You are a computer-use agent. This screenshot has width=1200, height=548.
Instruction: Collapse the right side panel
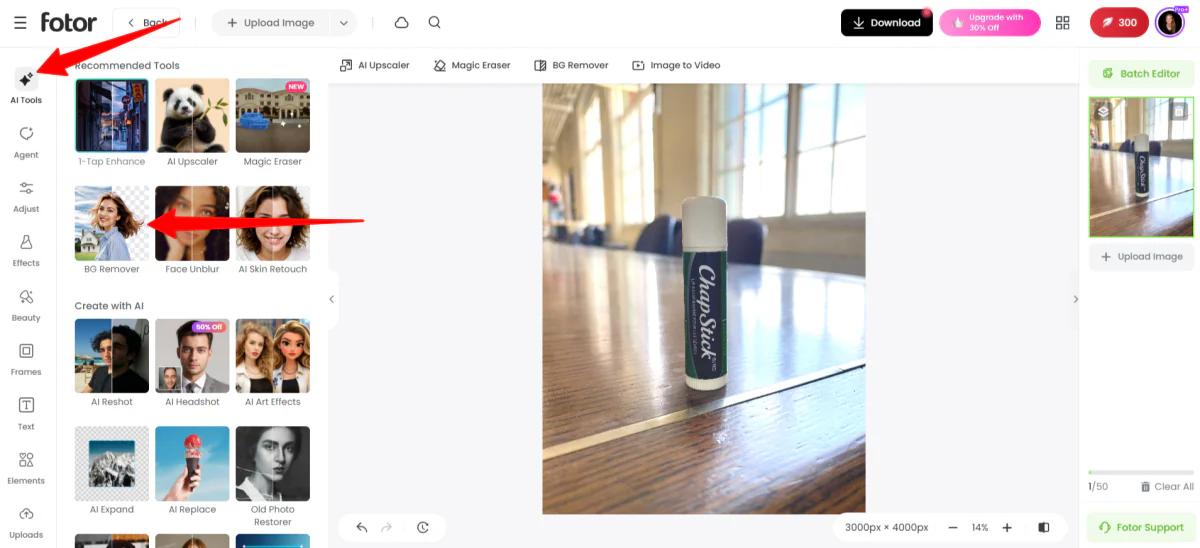pyautogui.click(x=1075, y=299)
